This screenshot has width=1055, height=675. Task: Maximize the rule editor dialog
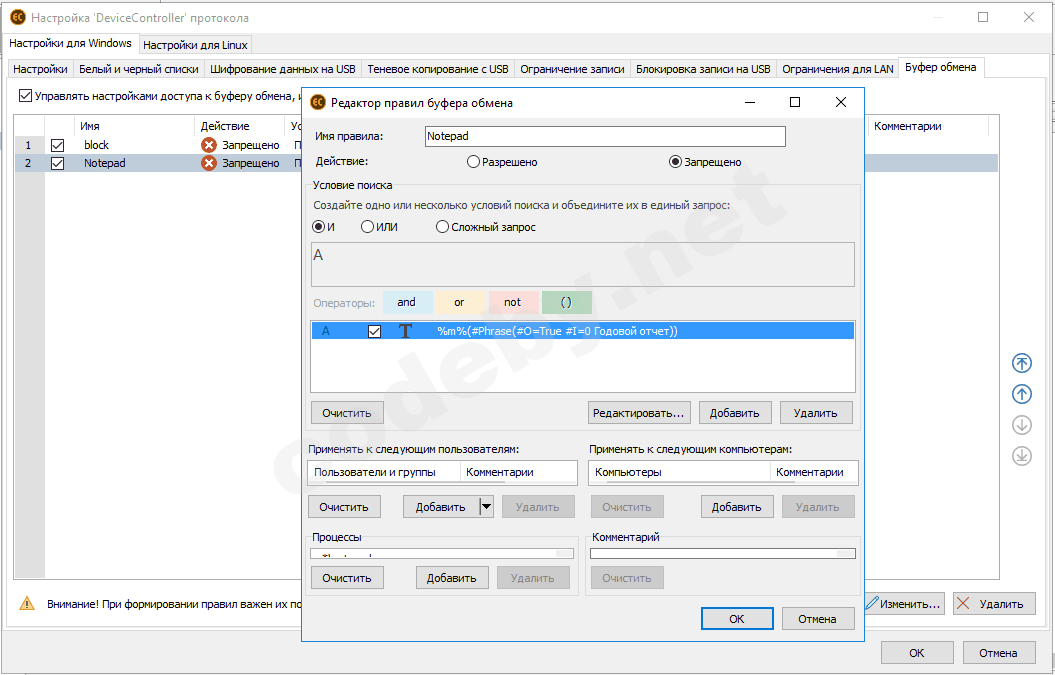pos(795,102)
